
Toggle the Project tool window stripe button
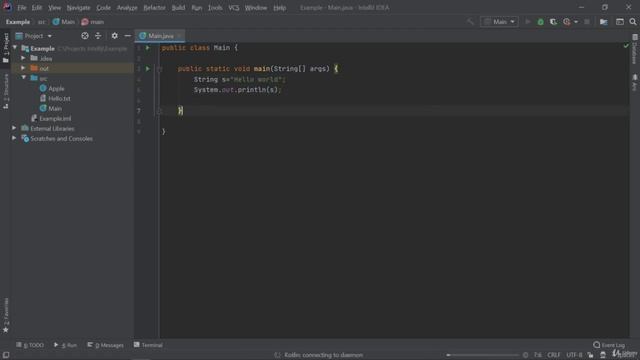6,48
